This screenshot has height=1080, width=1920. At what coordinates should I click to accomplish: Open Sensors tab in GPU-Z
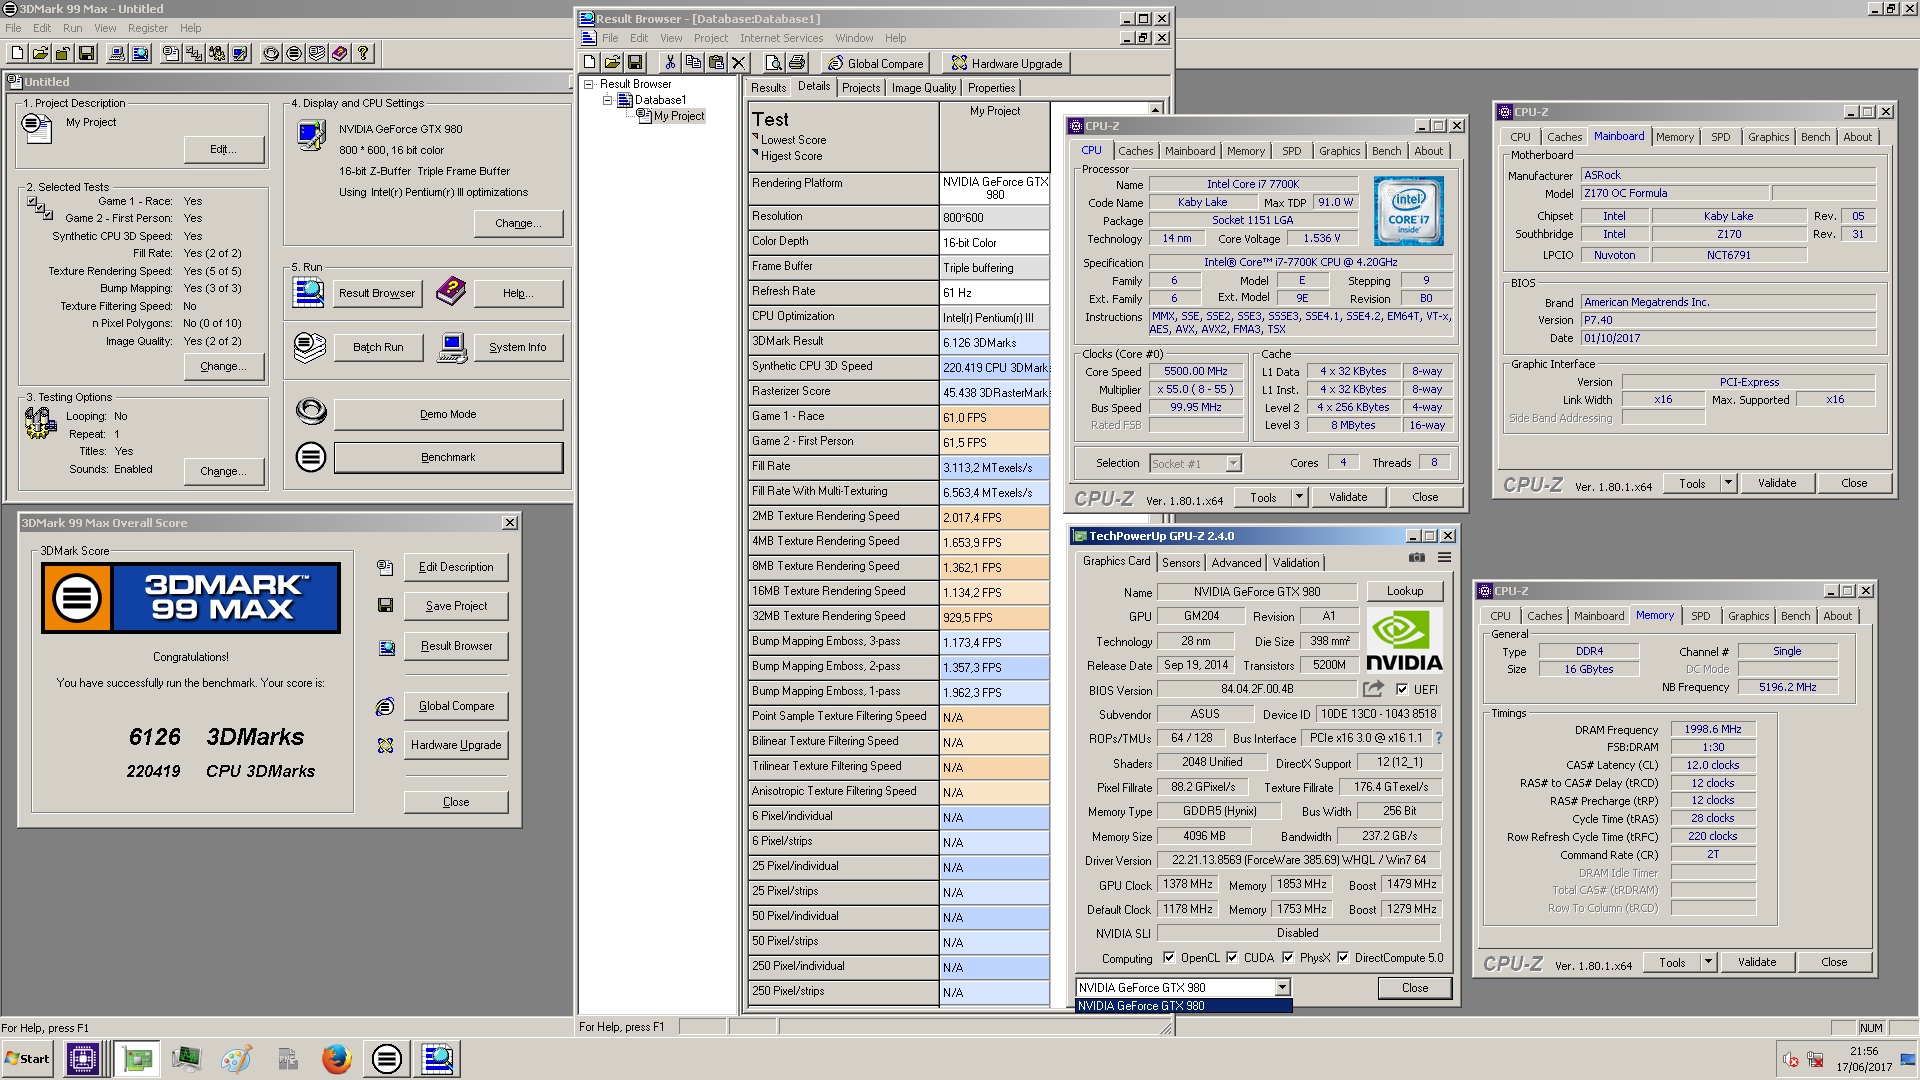1180,563
